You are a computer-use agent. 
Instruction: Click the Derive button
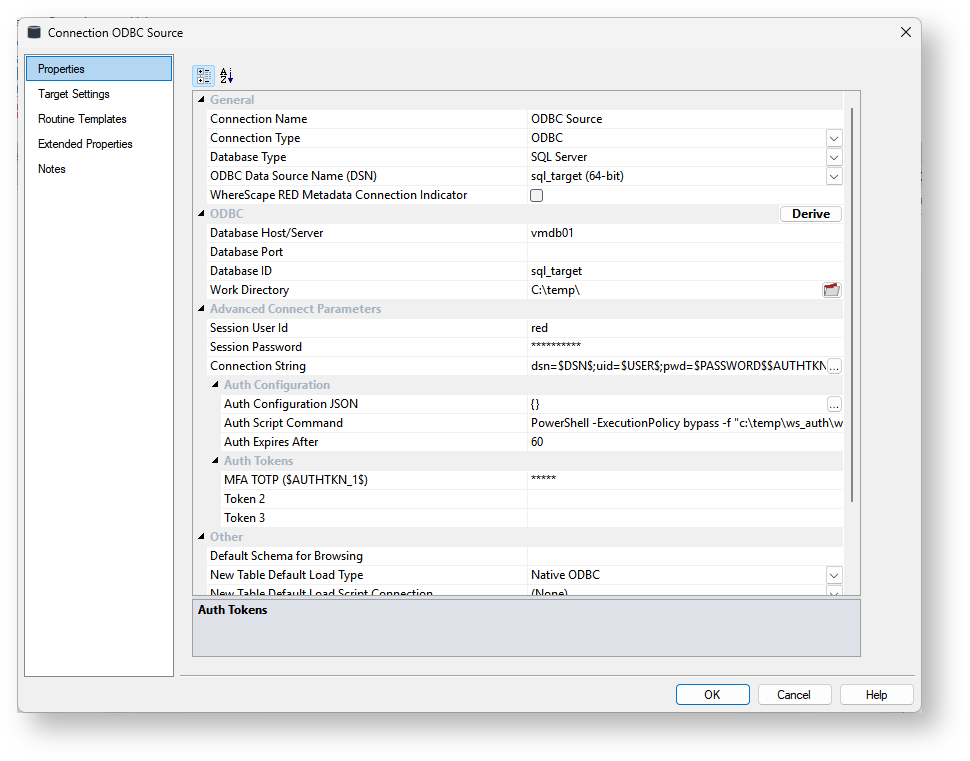[x=810, y=214]
